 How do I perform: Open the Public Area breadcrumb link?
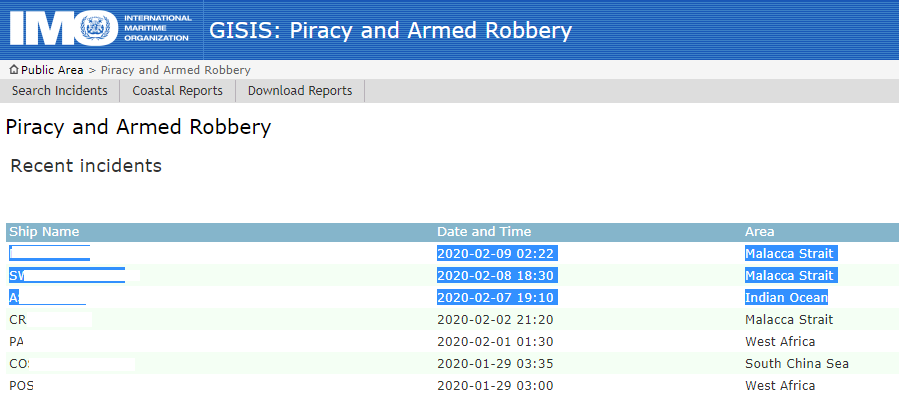click(52, 70)
